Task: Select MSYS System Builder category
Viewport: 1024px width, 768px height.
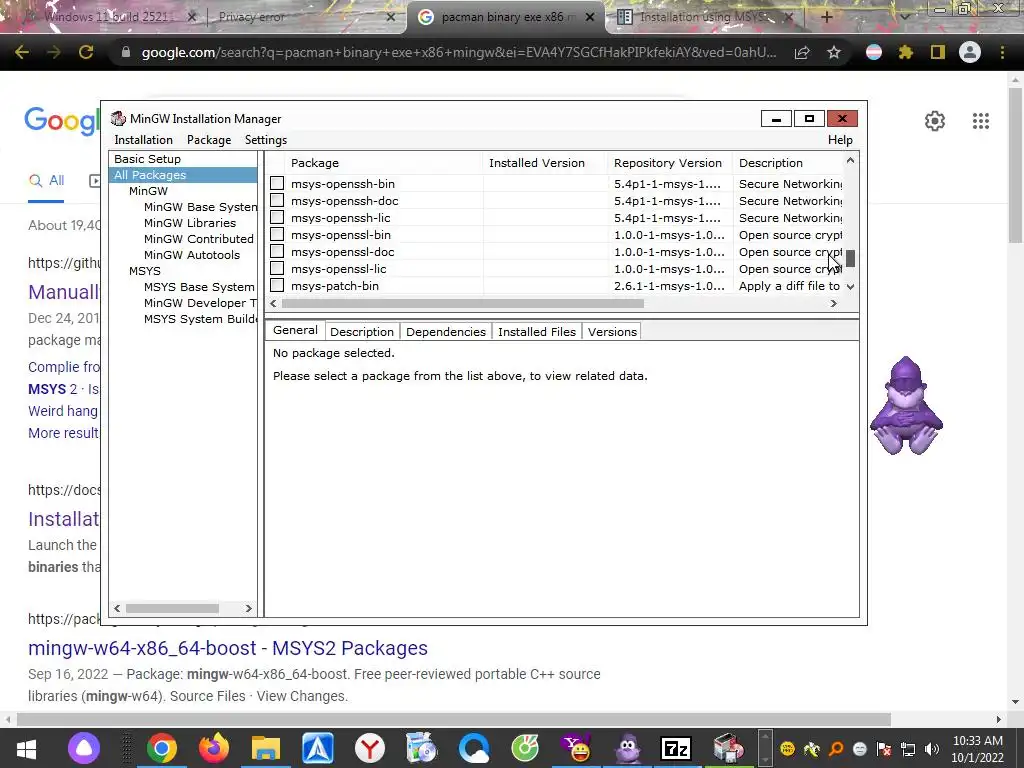Action: [200, 319]
